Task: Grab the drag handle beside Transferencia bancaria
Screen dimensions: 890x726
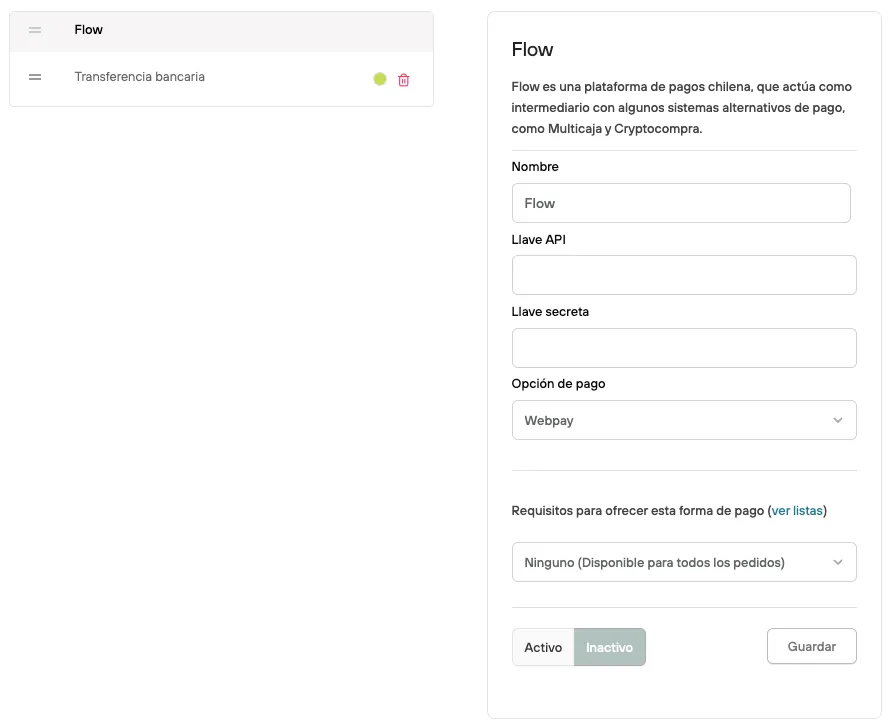Action: (35, 77)
